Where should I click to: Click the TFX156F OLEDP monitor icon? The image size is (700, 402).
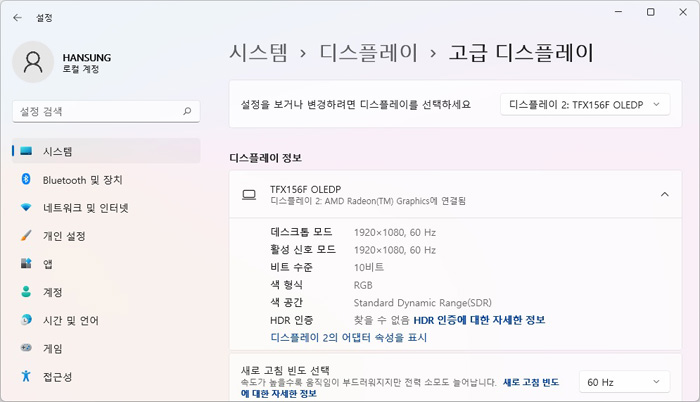click(249, 195)
